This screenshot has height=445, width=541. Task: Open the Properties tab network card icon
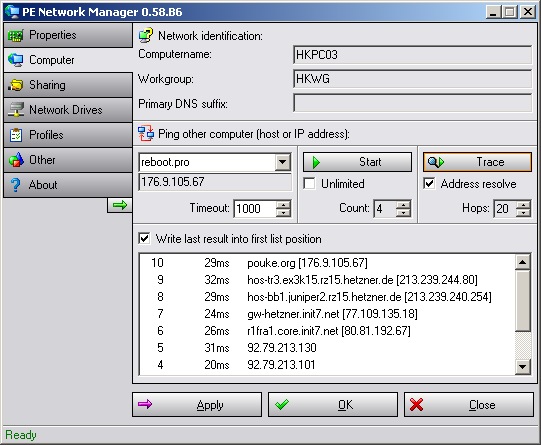tap(16, 35)
